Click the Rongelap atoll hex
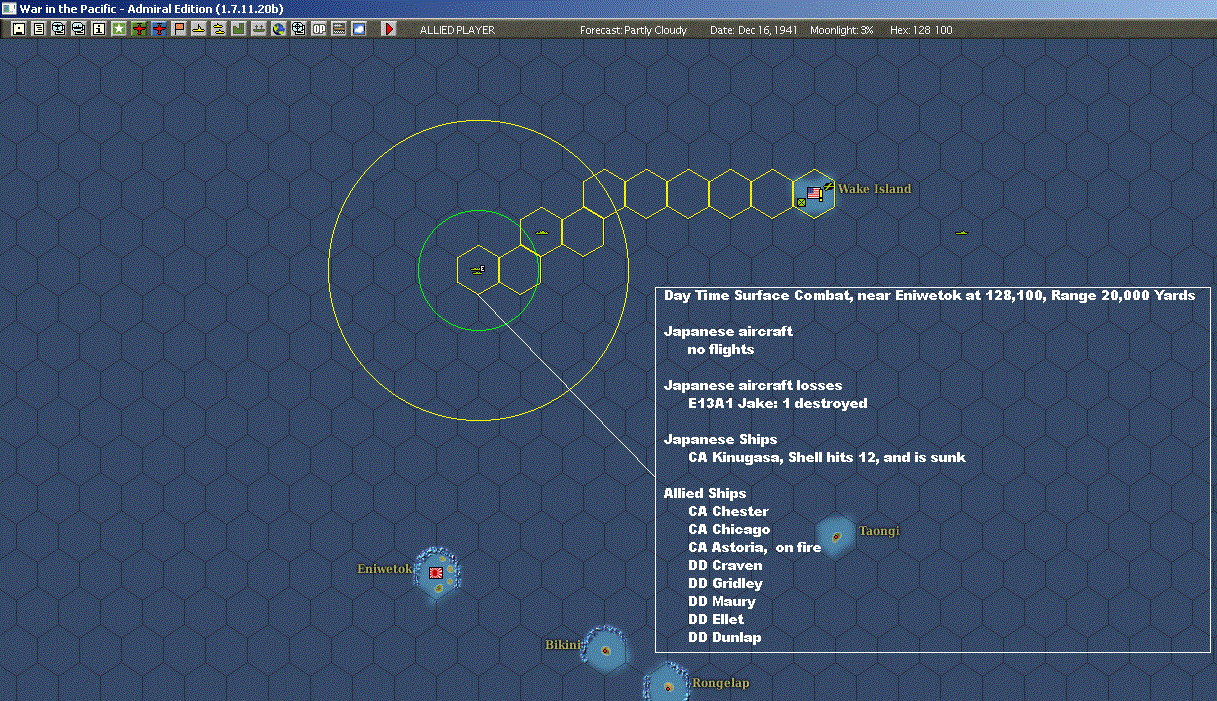This screenshot has height=701, width=1217. pos(666,685)
